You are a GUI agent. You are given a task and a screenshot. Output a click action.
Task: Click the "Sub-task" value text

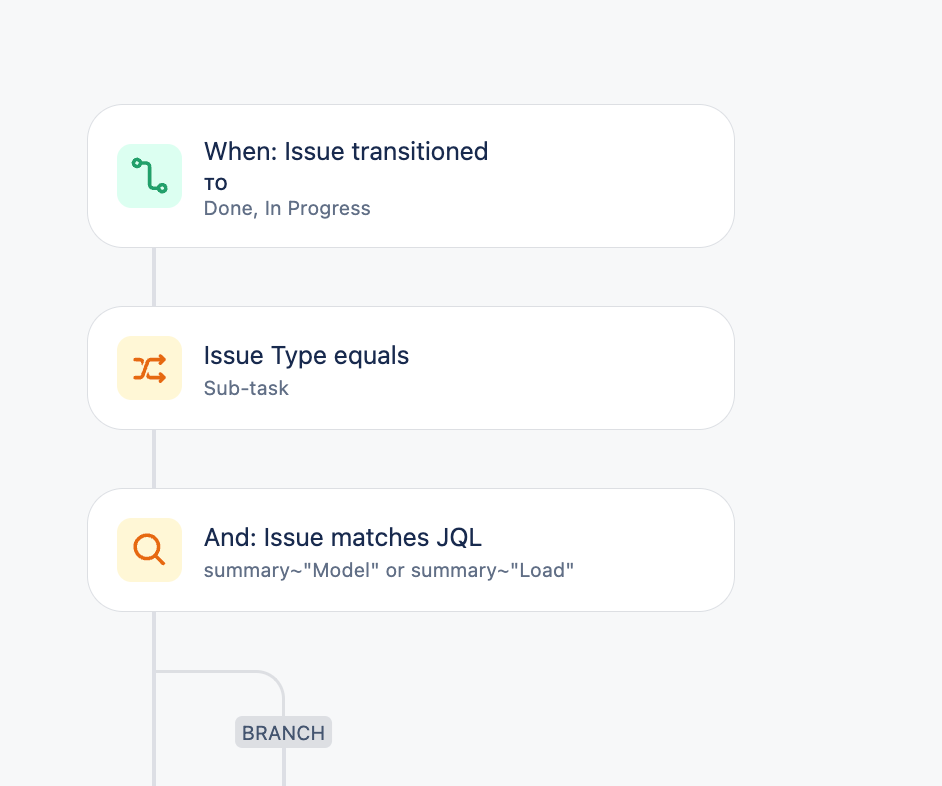click(x=246, y=388)
